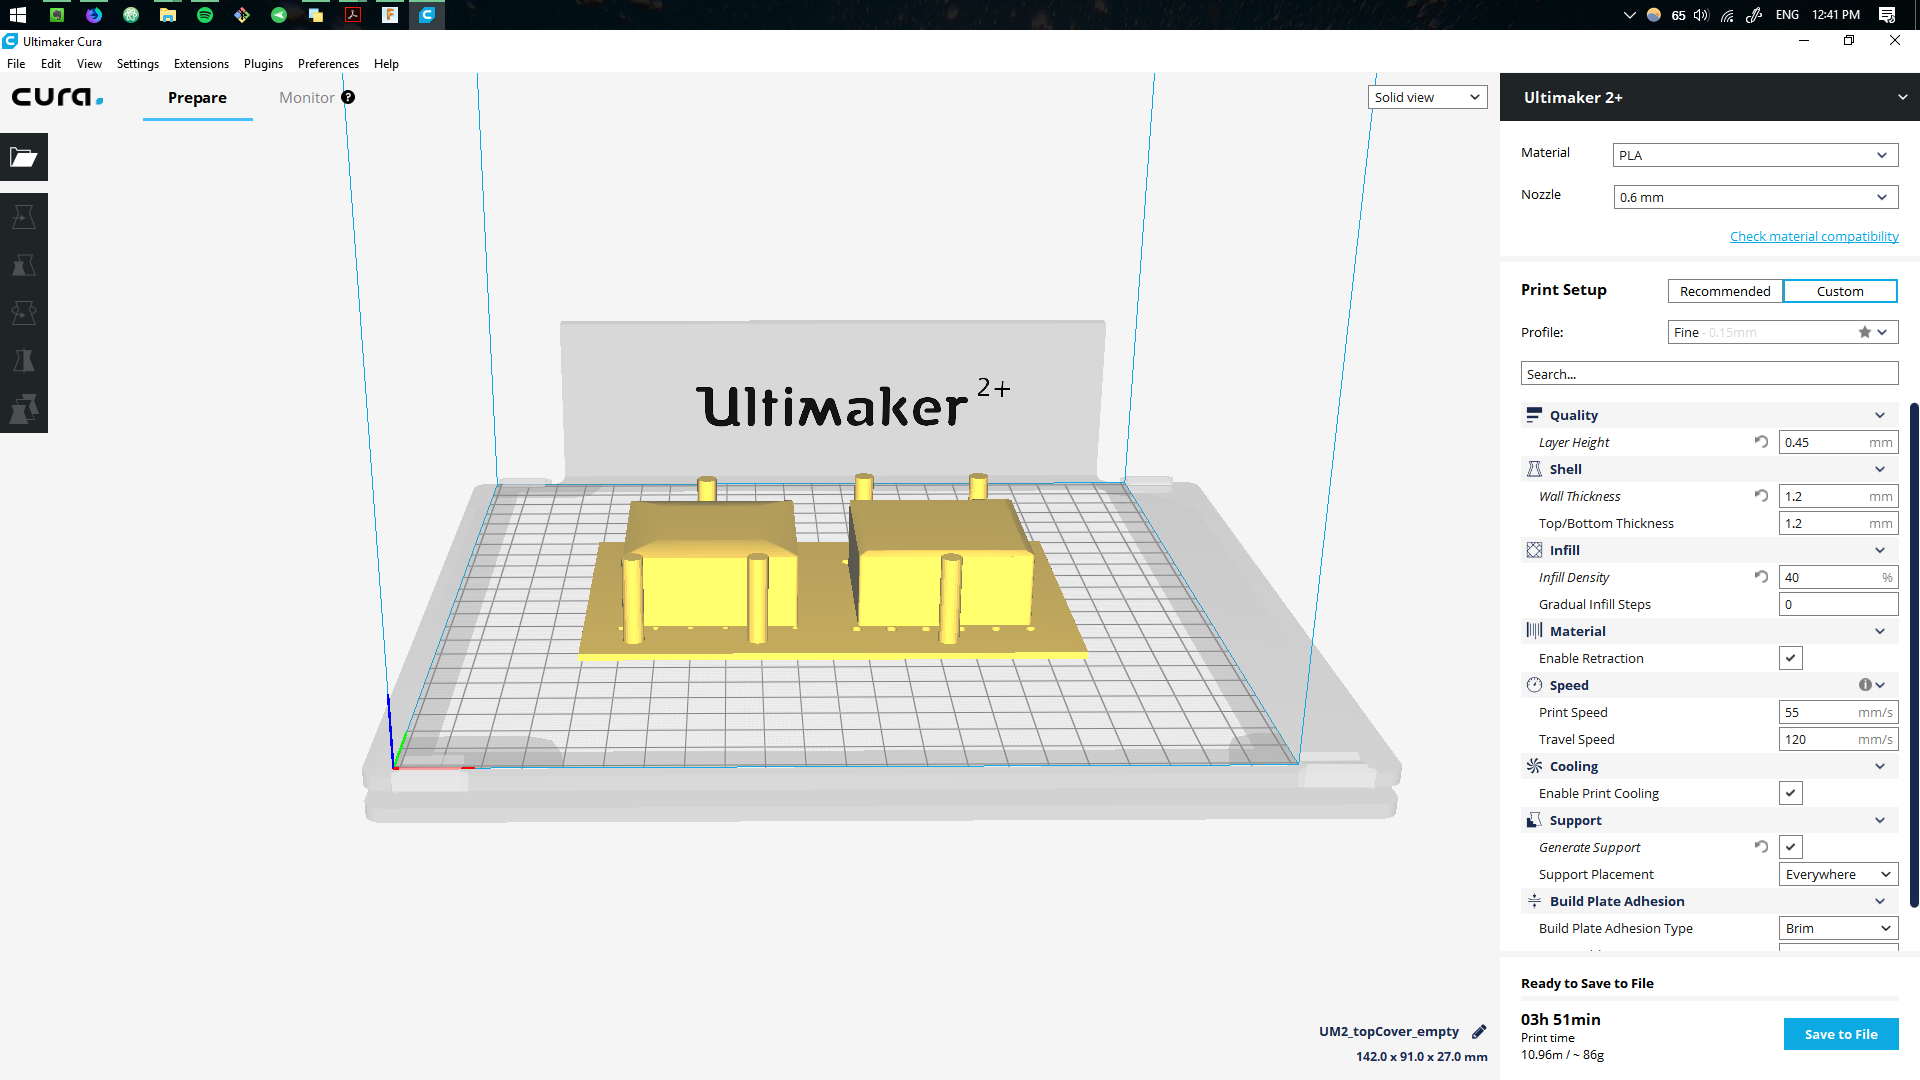The height and width of the screenshot is (1080, 1920).
Task: Click the Print Speed value field
Action: point(1838,712)
